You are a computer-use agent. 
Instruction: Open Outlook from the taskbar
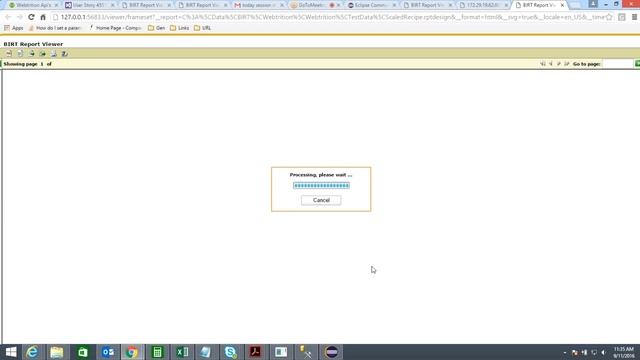[108, 352]
